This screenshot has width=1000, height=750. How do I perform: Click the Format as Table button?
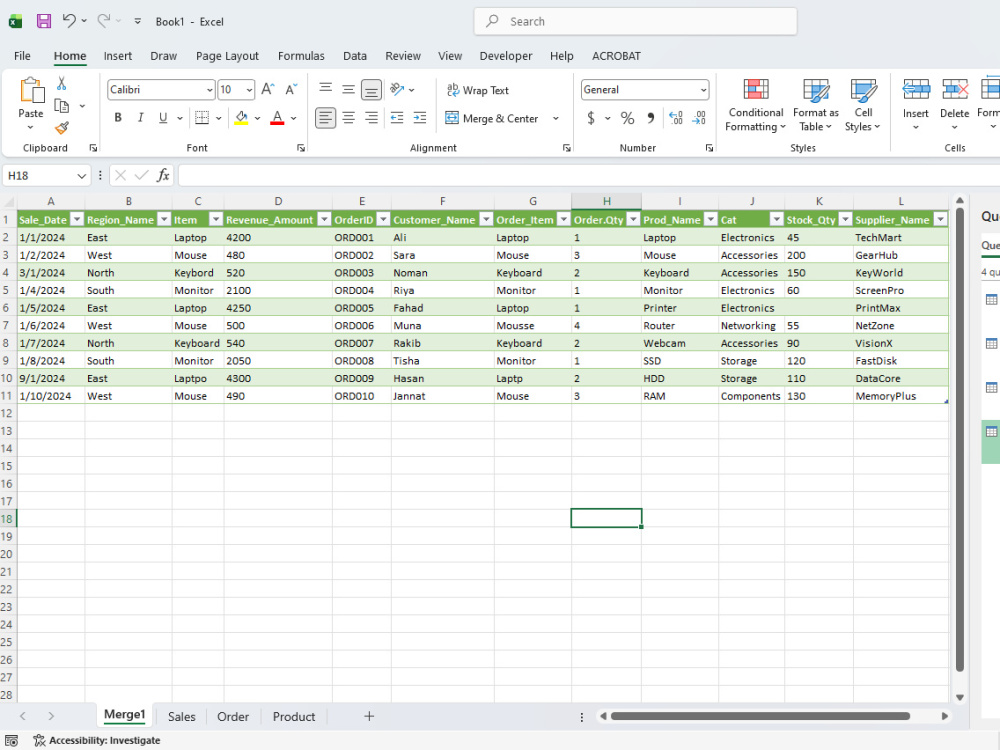815,105
